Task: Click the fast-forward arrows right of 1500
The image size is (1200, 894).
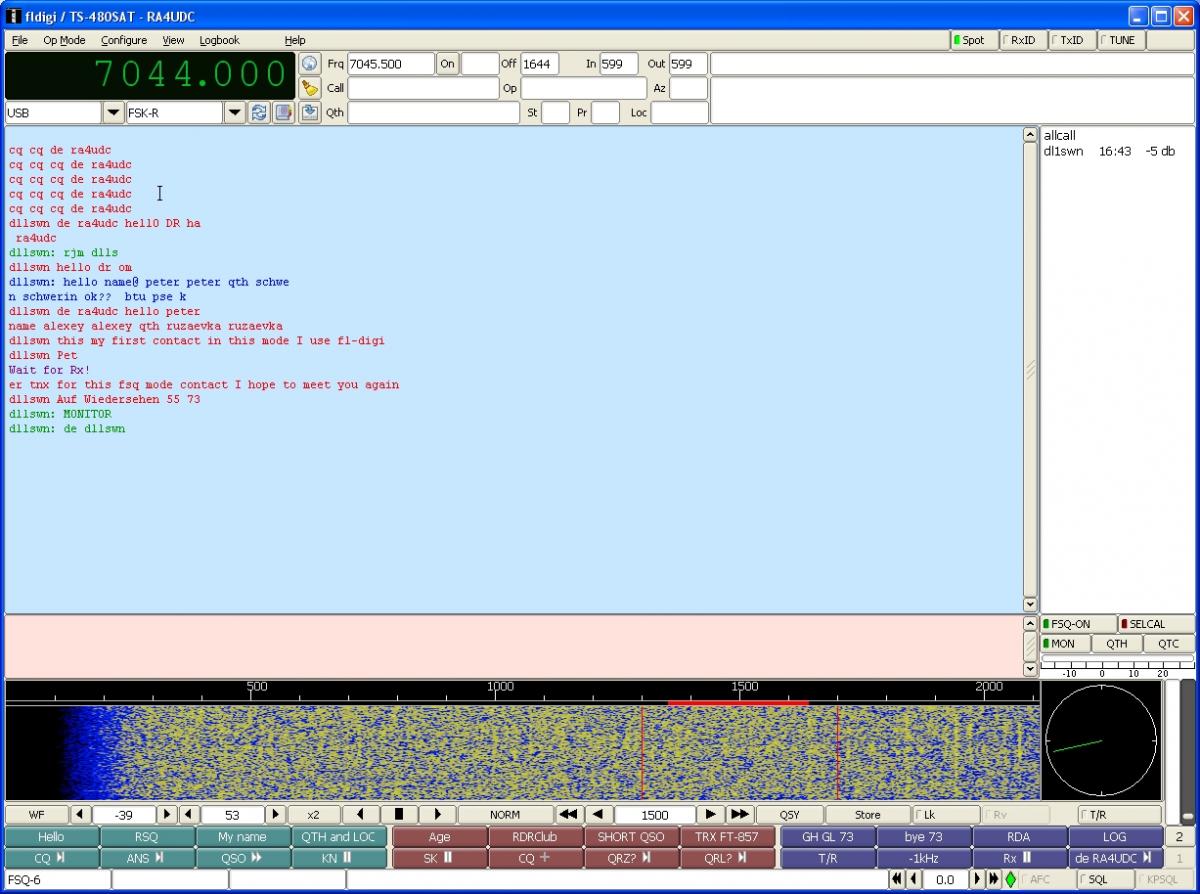Action: point(739,815)
